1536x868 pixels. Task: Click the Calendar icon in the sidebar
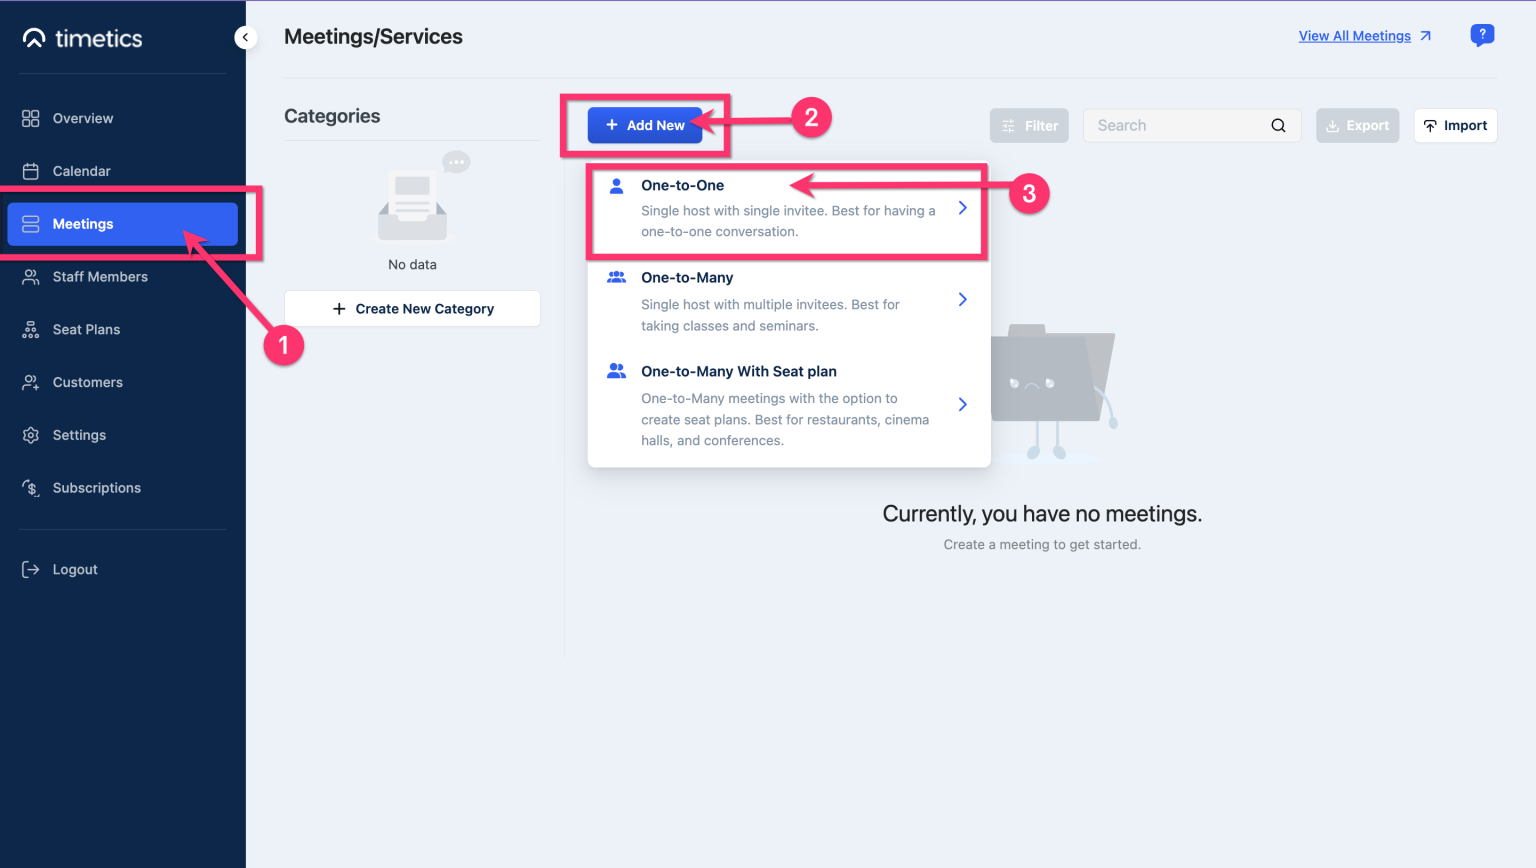coord(31,171)
